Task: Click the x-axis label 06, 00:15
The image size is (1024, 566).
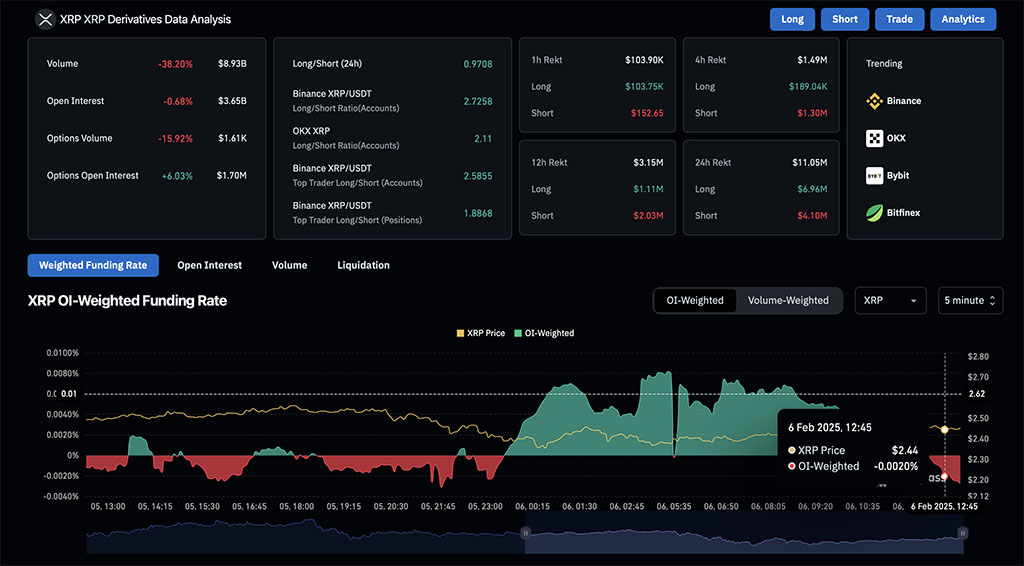Action: click(532, 507)
